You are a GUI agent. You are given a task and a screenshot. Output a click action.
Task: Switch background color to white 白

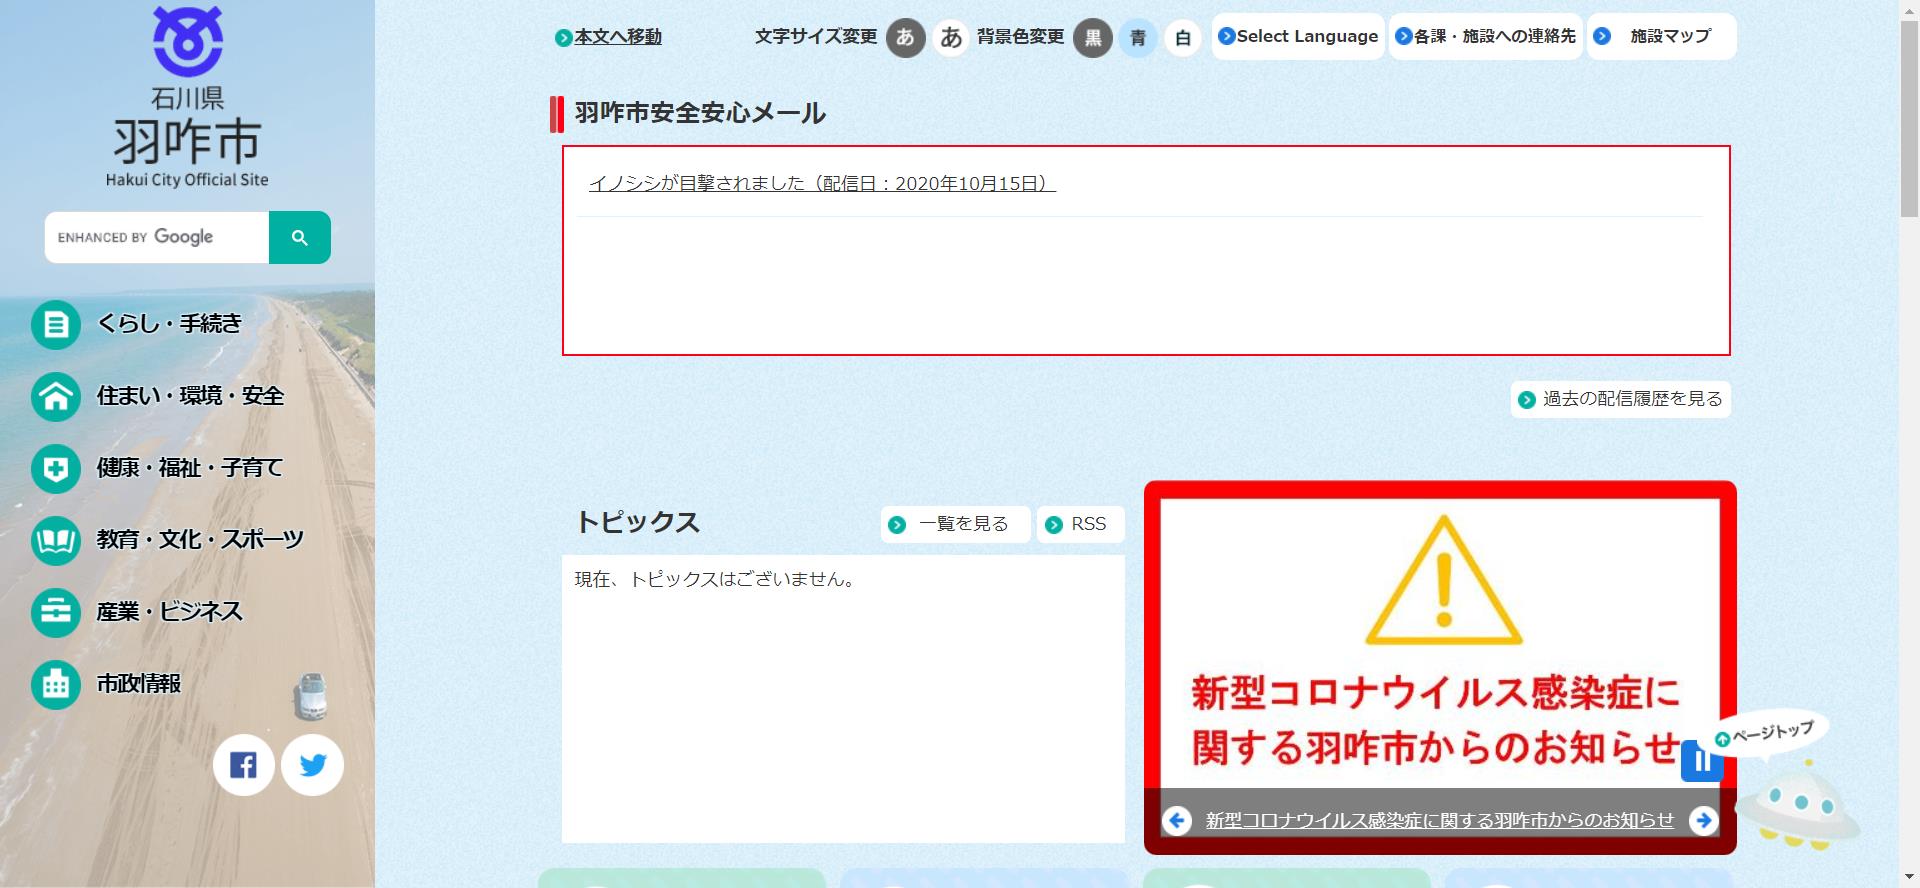point(1183,38)
